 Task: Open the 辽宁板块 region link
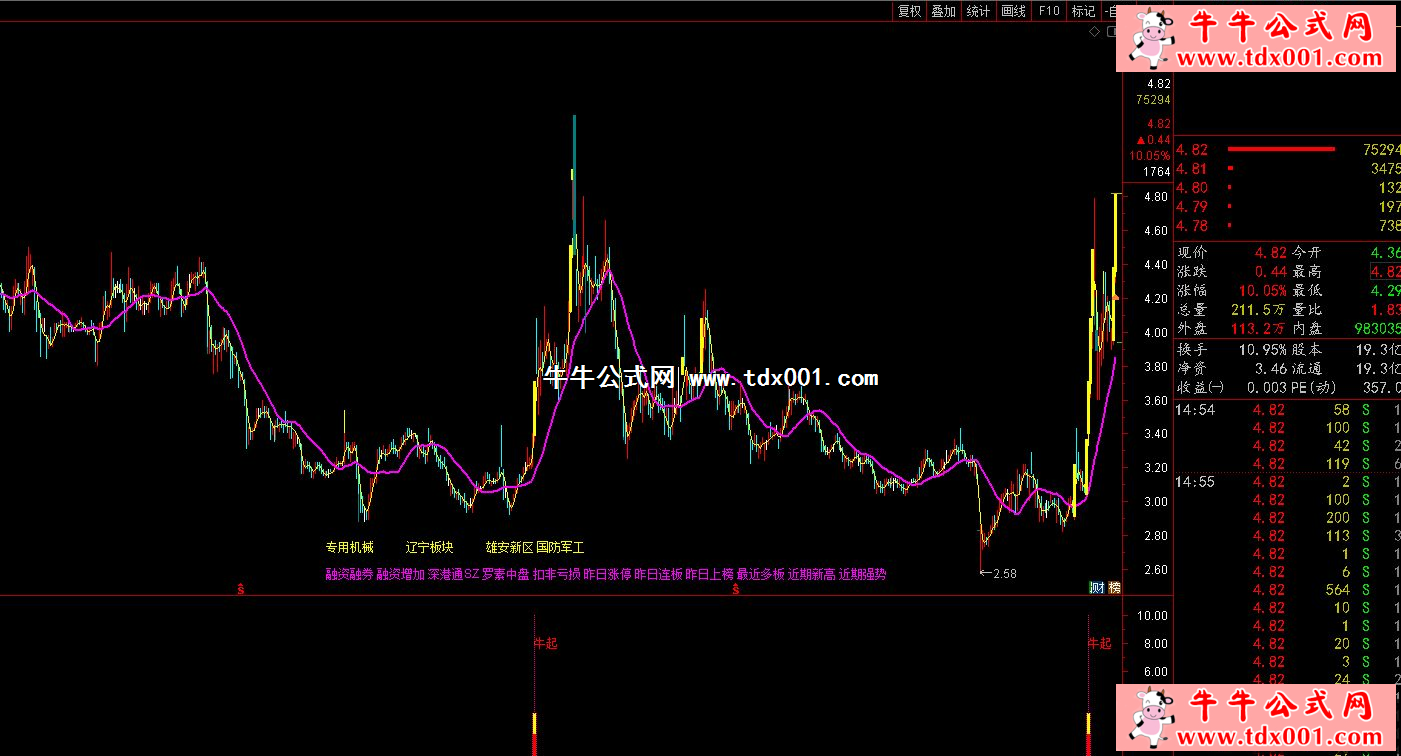click(429, 548)
